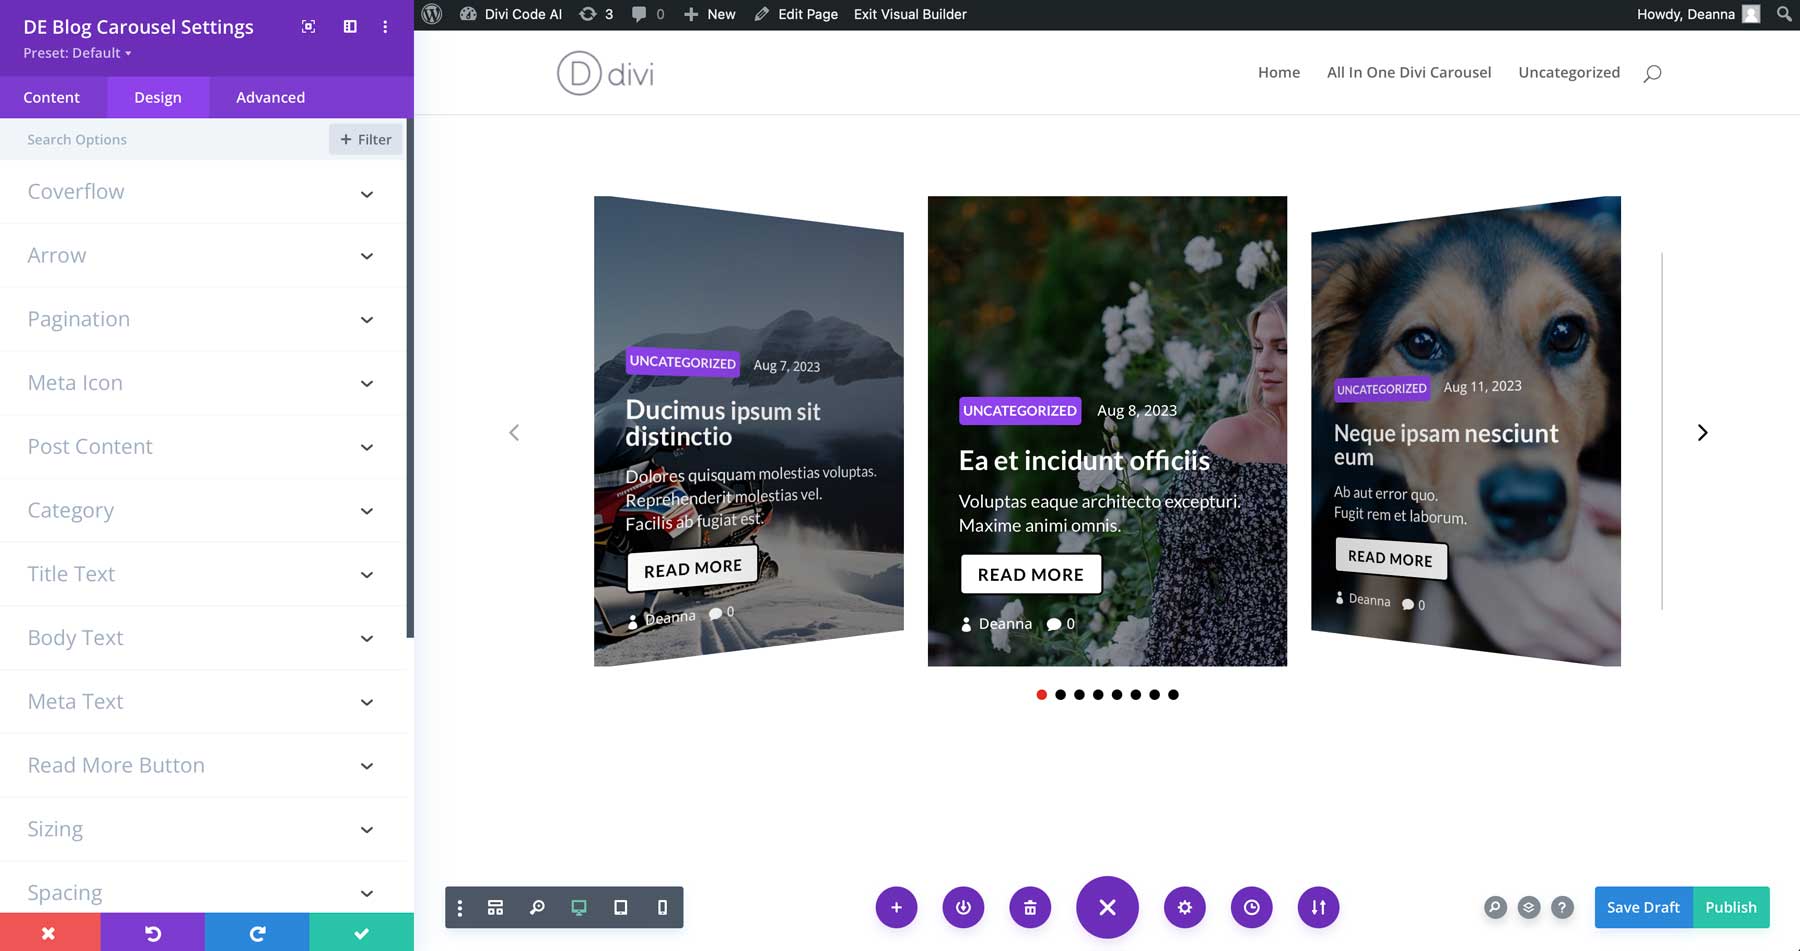Open editing history clock icon
Screen dimensions: 1800x951
pos(1251,907)
